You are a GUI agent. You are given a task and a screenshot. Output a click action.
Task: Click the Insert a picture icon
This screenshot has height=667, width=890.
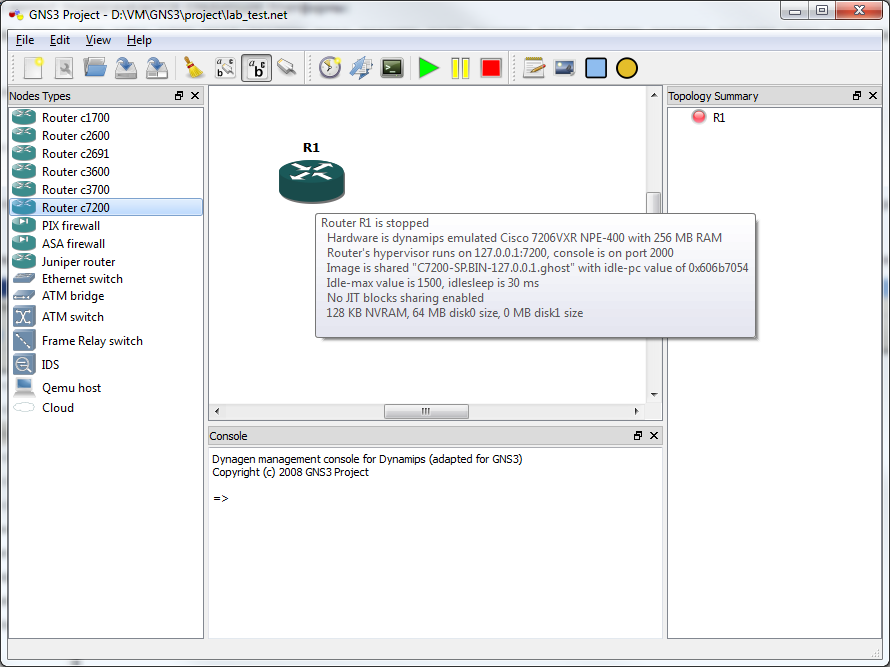pyautogui.click(x=565, y=68)
